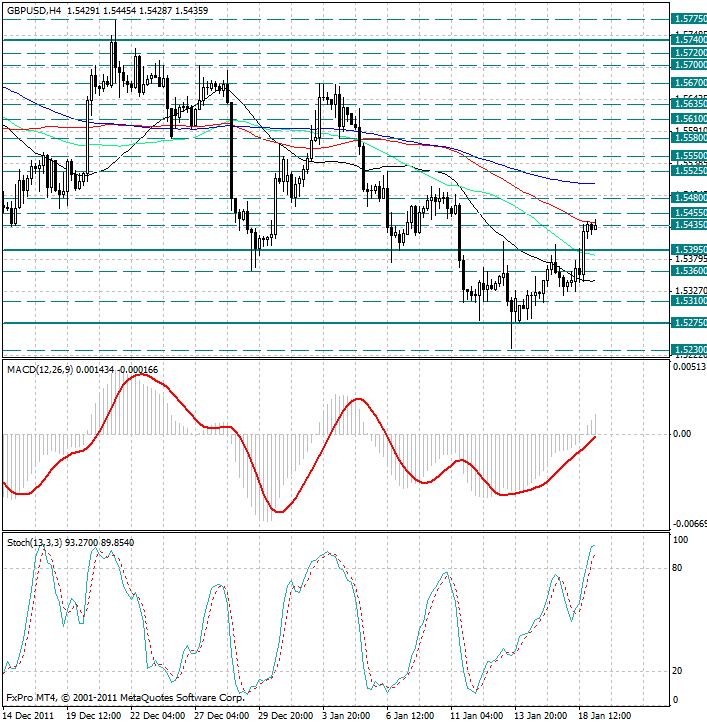Click the 6 Jan 12:00 time axis label
The height and width of the screenshot is (723, 707).
[410, 716]
